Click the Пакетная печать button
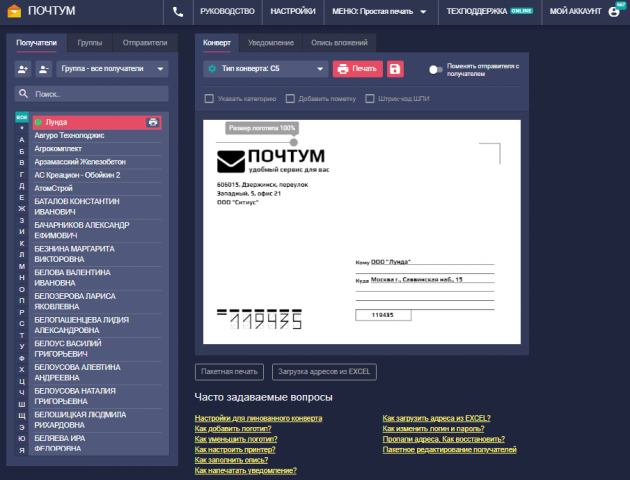This screenshot has width=630, height=480. point(229,372)
